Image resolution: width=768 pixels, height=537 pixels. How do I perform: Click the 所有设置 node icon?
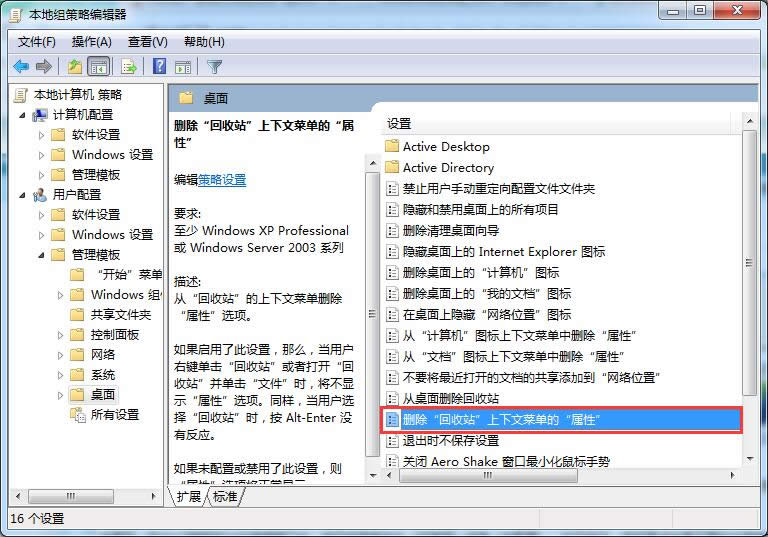77,415
